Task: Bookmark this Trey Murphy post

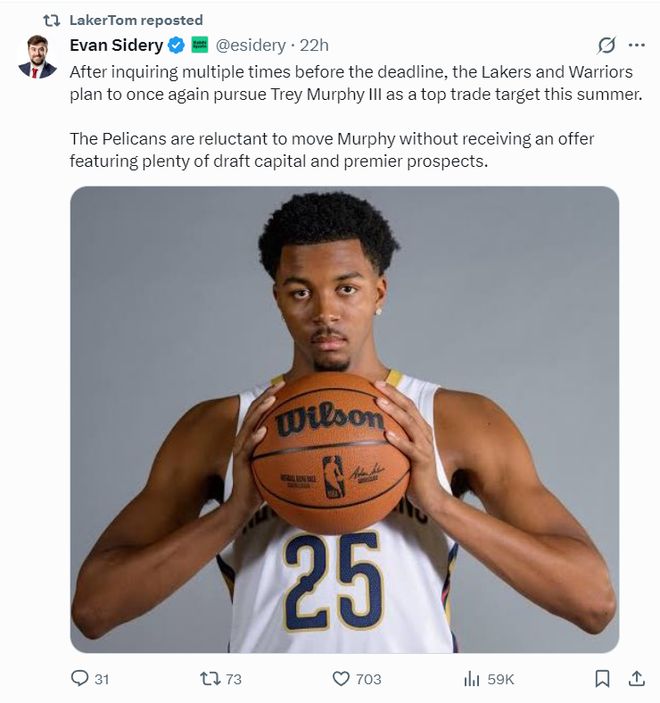Action: 602,678
